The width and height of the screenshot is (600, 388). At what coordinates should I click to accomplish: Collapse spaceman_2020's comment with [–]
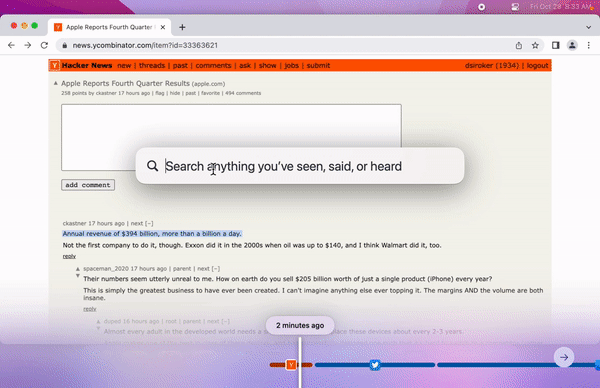tap(216, 269)
